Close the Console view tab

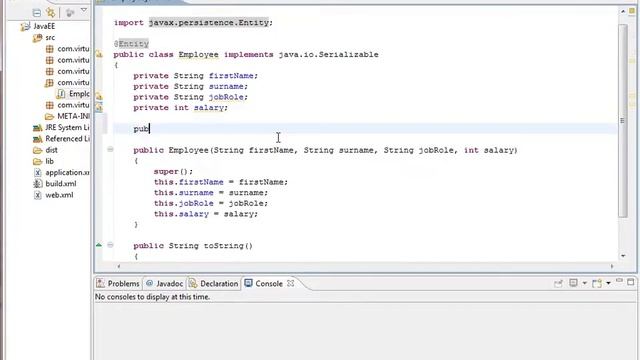click(291, 283)
